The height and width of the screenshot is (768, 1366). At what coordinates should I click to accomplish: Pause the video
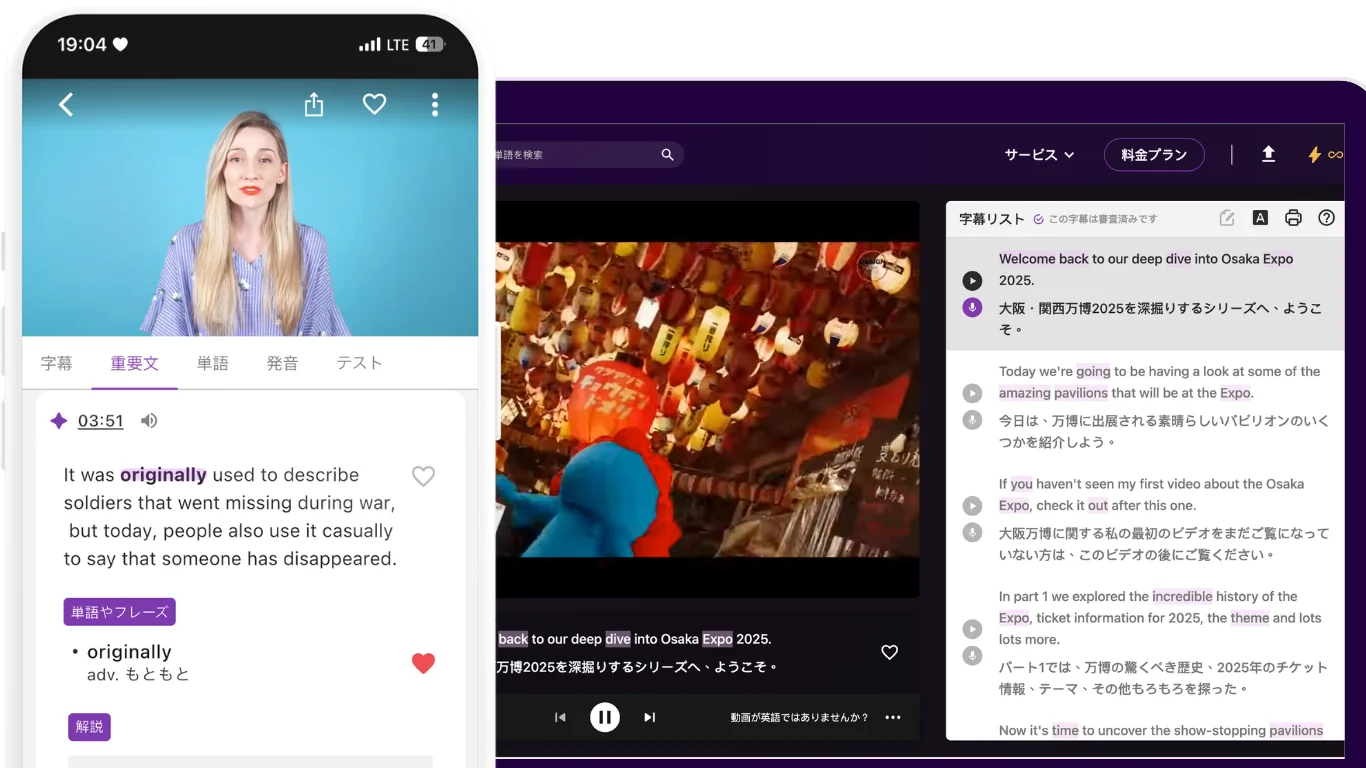(x=605, y=717)
